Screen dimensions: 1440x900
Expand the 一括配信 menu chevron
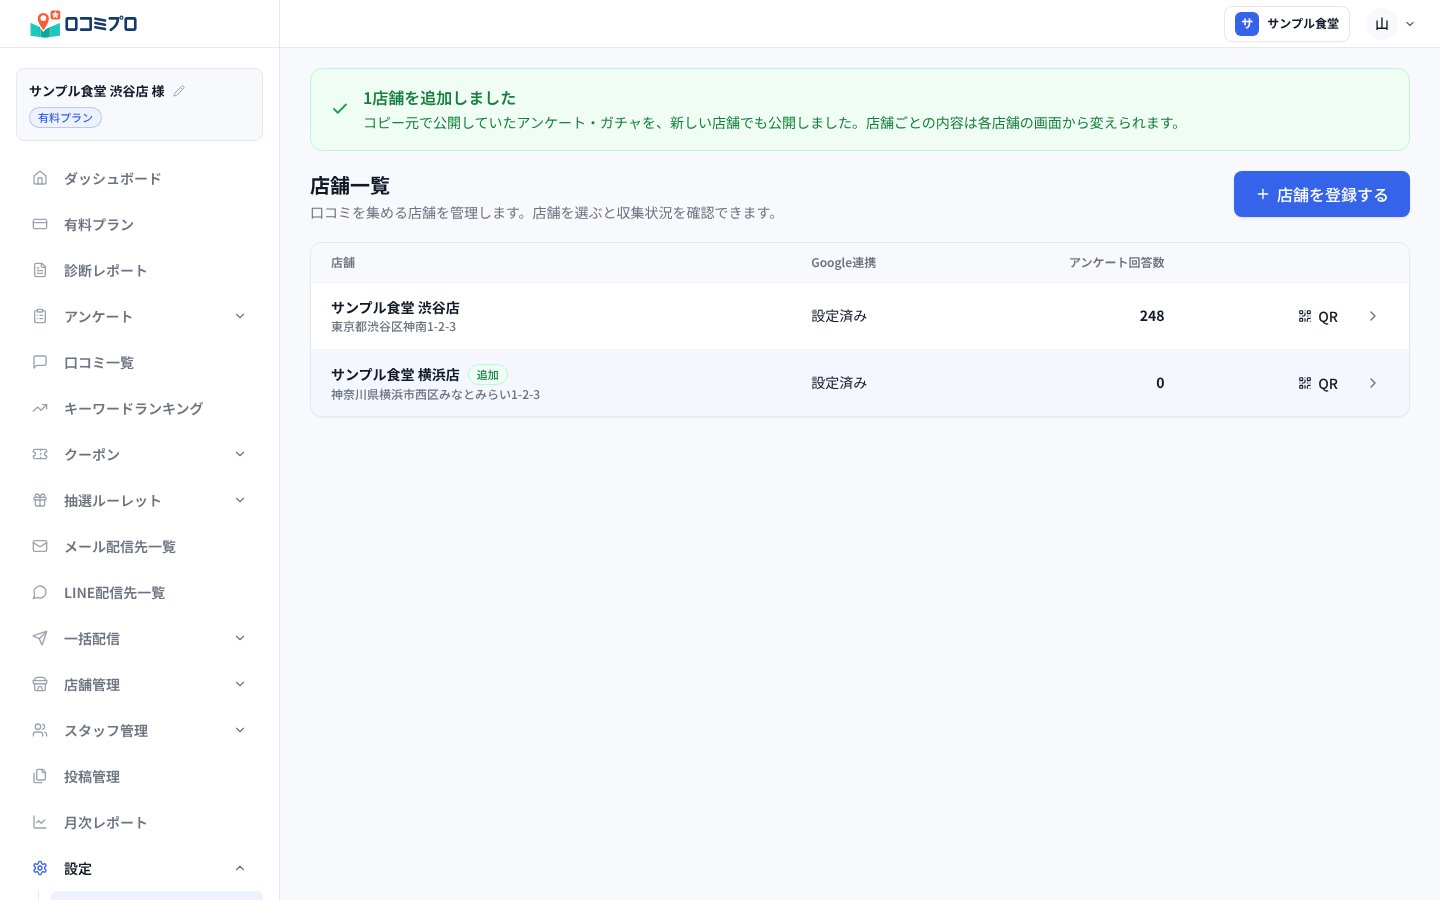point(240,638)
